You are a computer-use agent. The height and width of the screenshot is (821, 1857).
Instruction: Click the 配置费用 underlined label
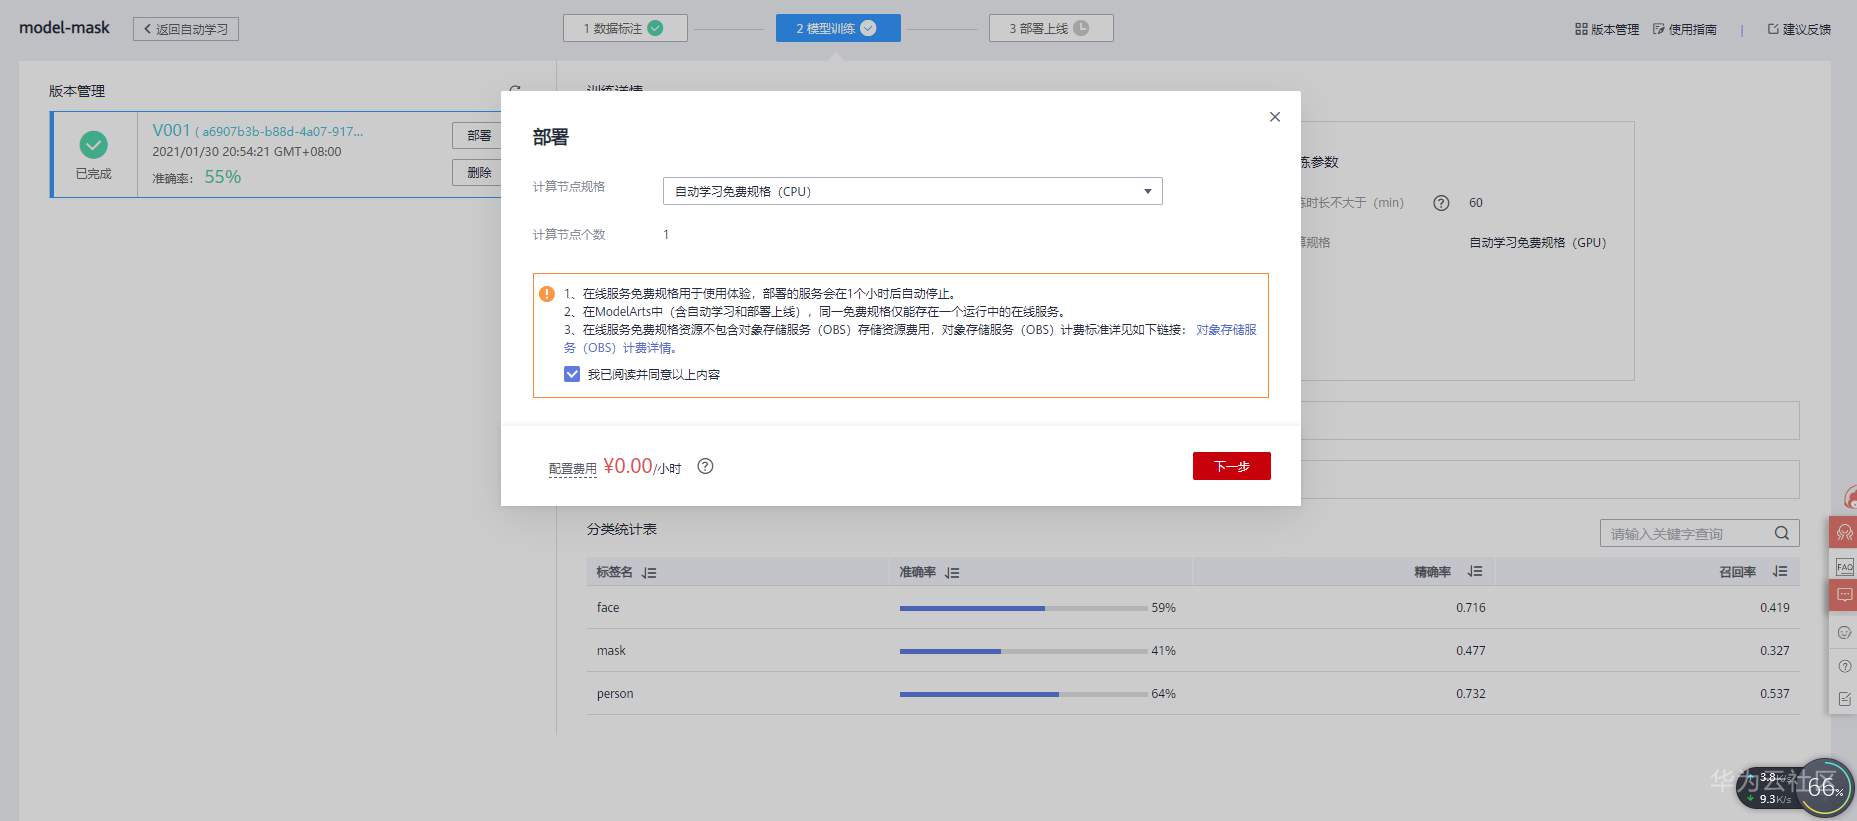[x=572, y=468]
